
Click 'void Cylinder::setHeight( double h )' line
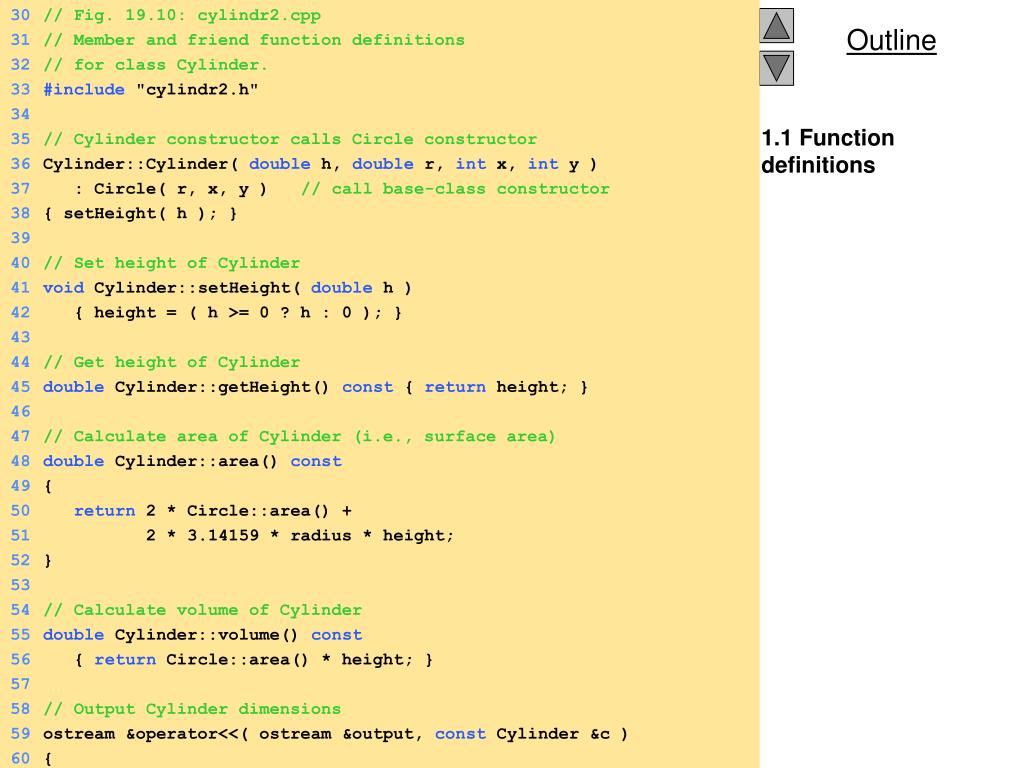(x=227, y=288)
